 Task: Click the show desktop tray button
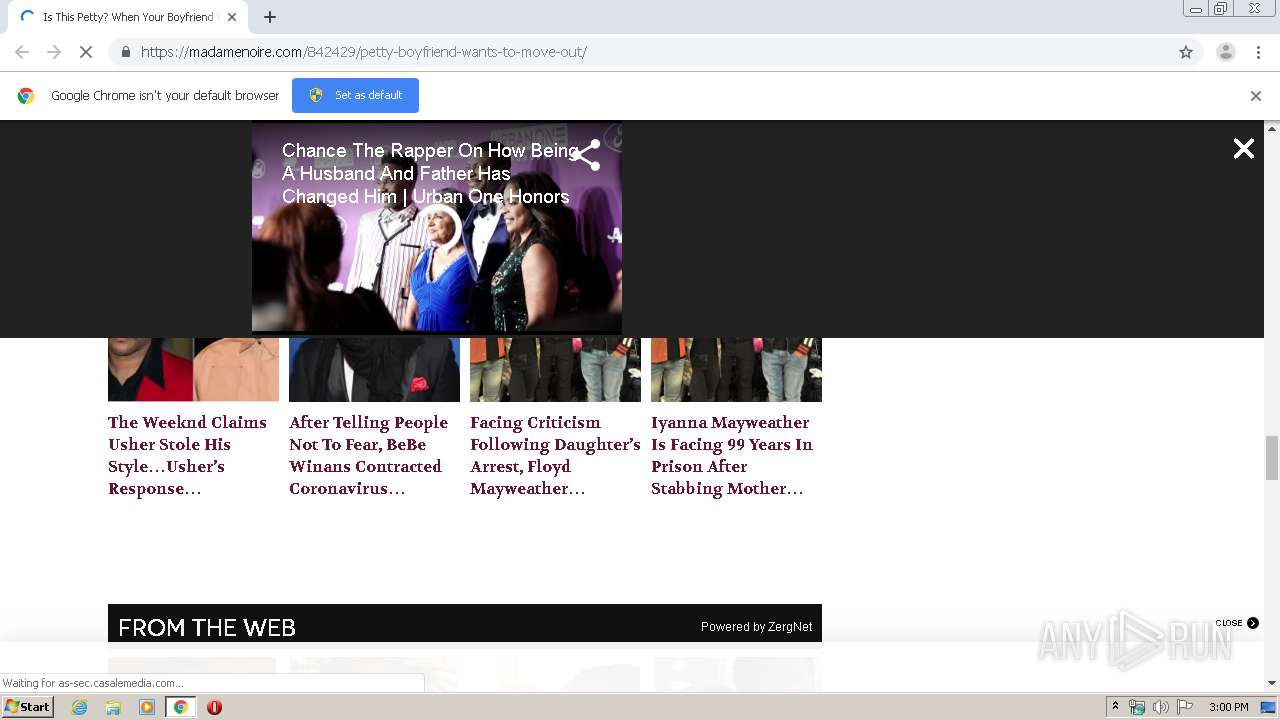point(1269,707)
